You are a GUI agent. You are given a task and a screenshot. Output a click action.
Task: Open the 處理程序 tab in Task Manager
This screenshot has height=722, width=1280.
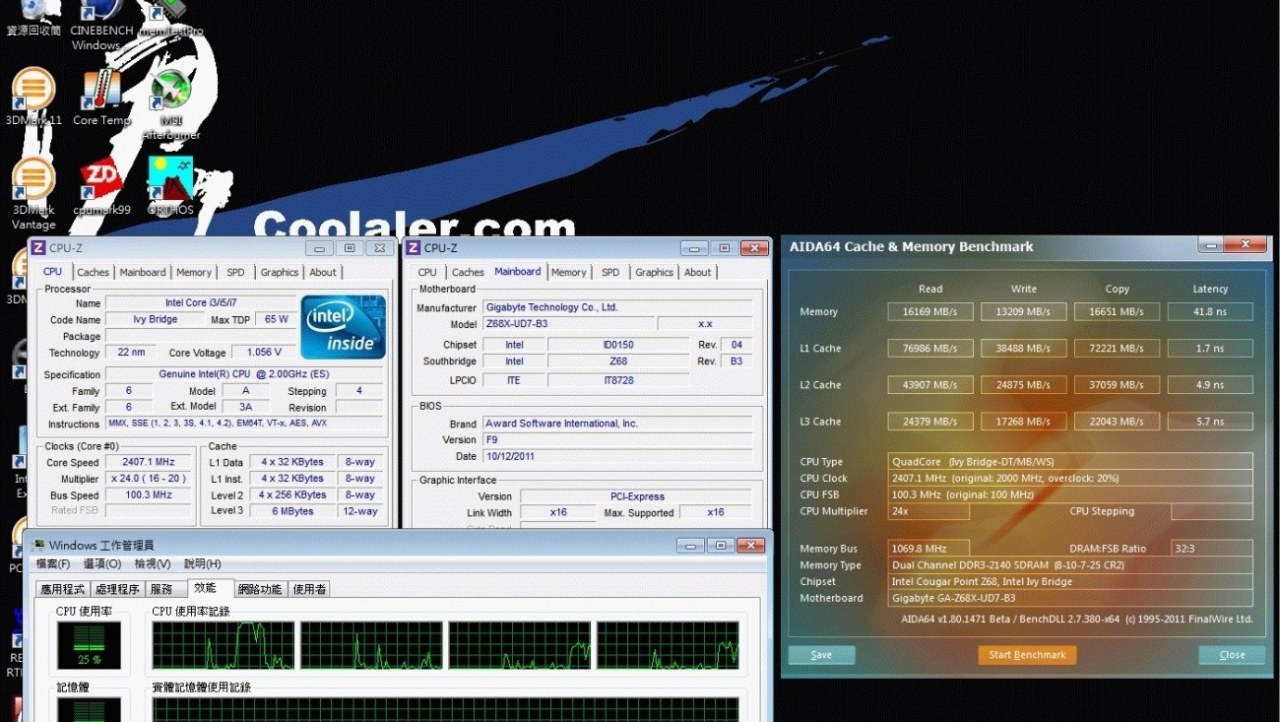tap(118, 589)
